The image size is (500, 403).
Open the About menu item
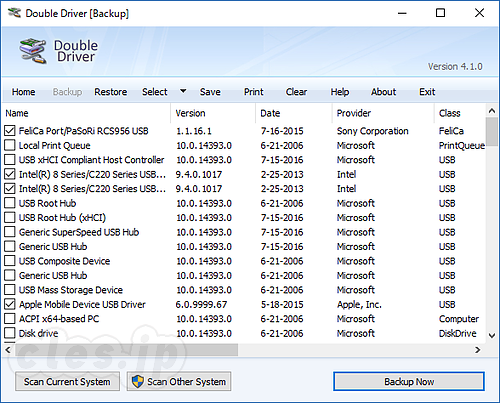tap(384, 92)
